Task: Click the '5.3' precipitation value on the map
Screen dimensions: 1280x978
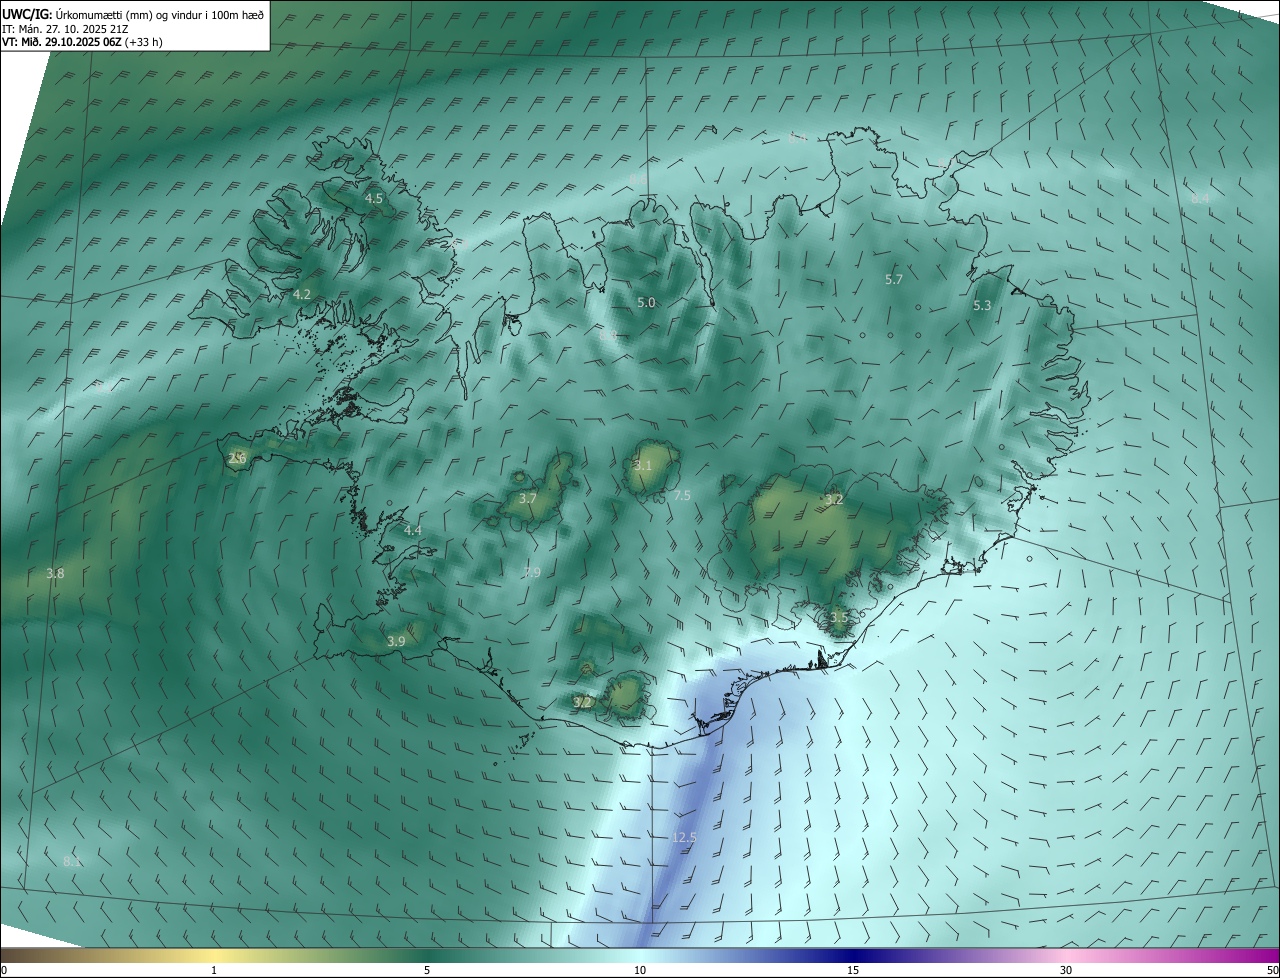Action: 982,306
